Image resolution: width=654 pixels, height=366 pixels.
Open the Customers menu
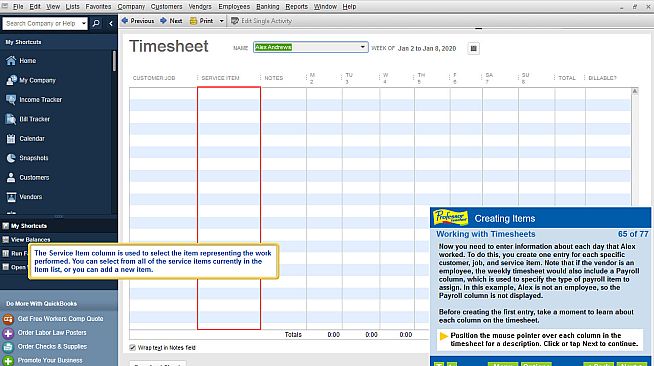[166, 7]
